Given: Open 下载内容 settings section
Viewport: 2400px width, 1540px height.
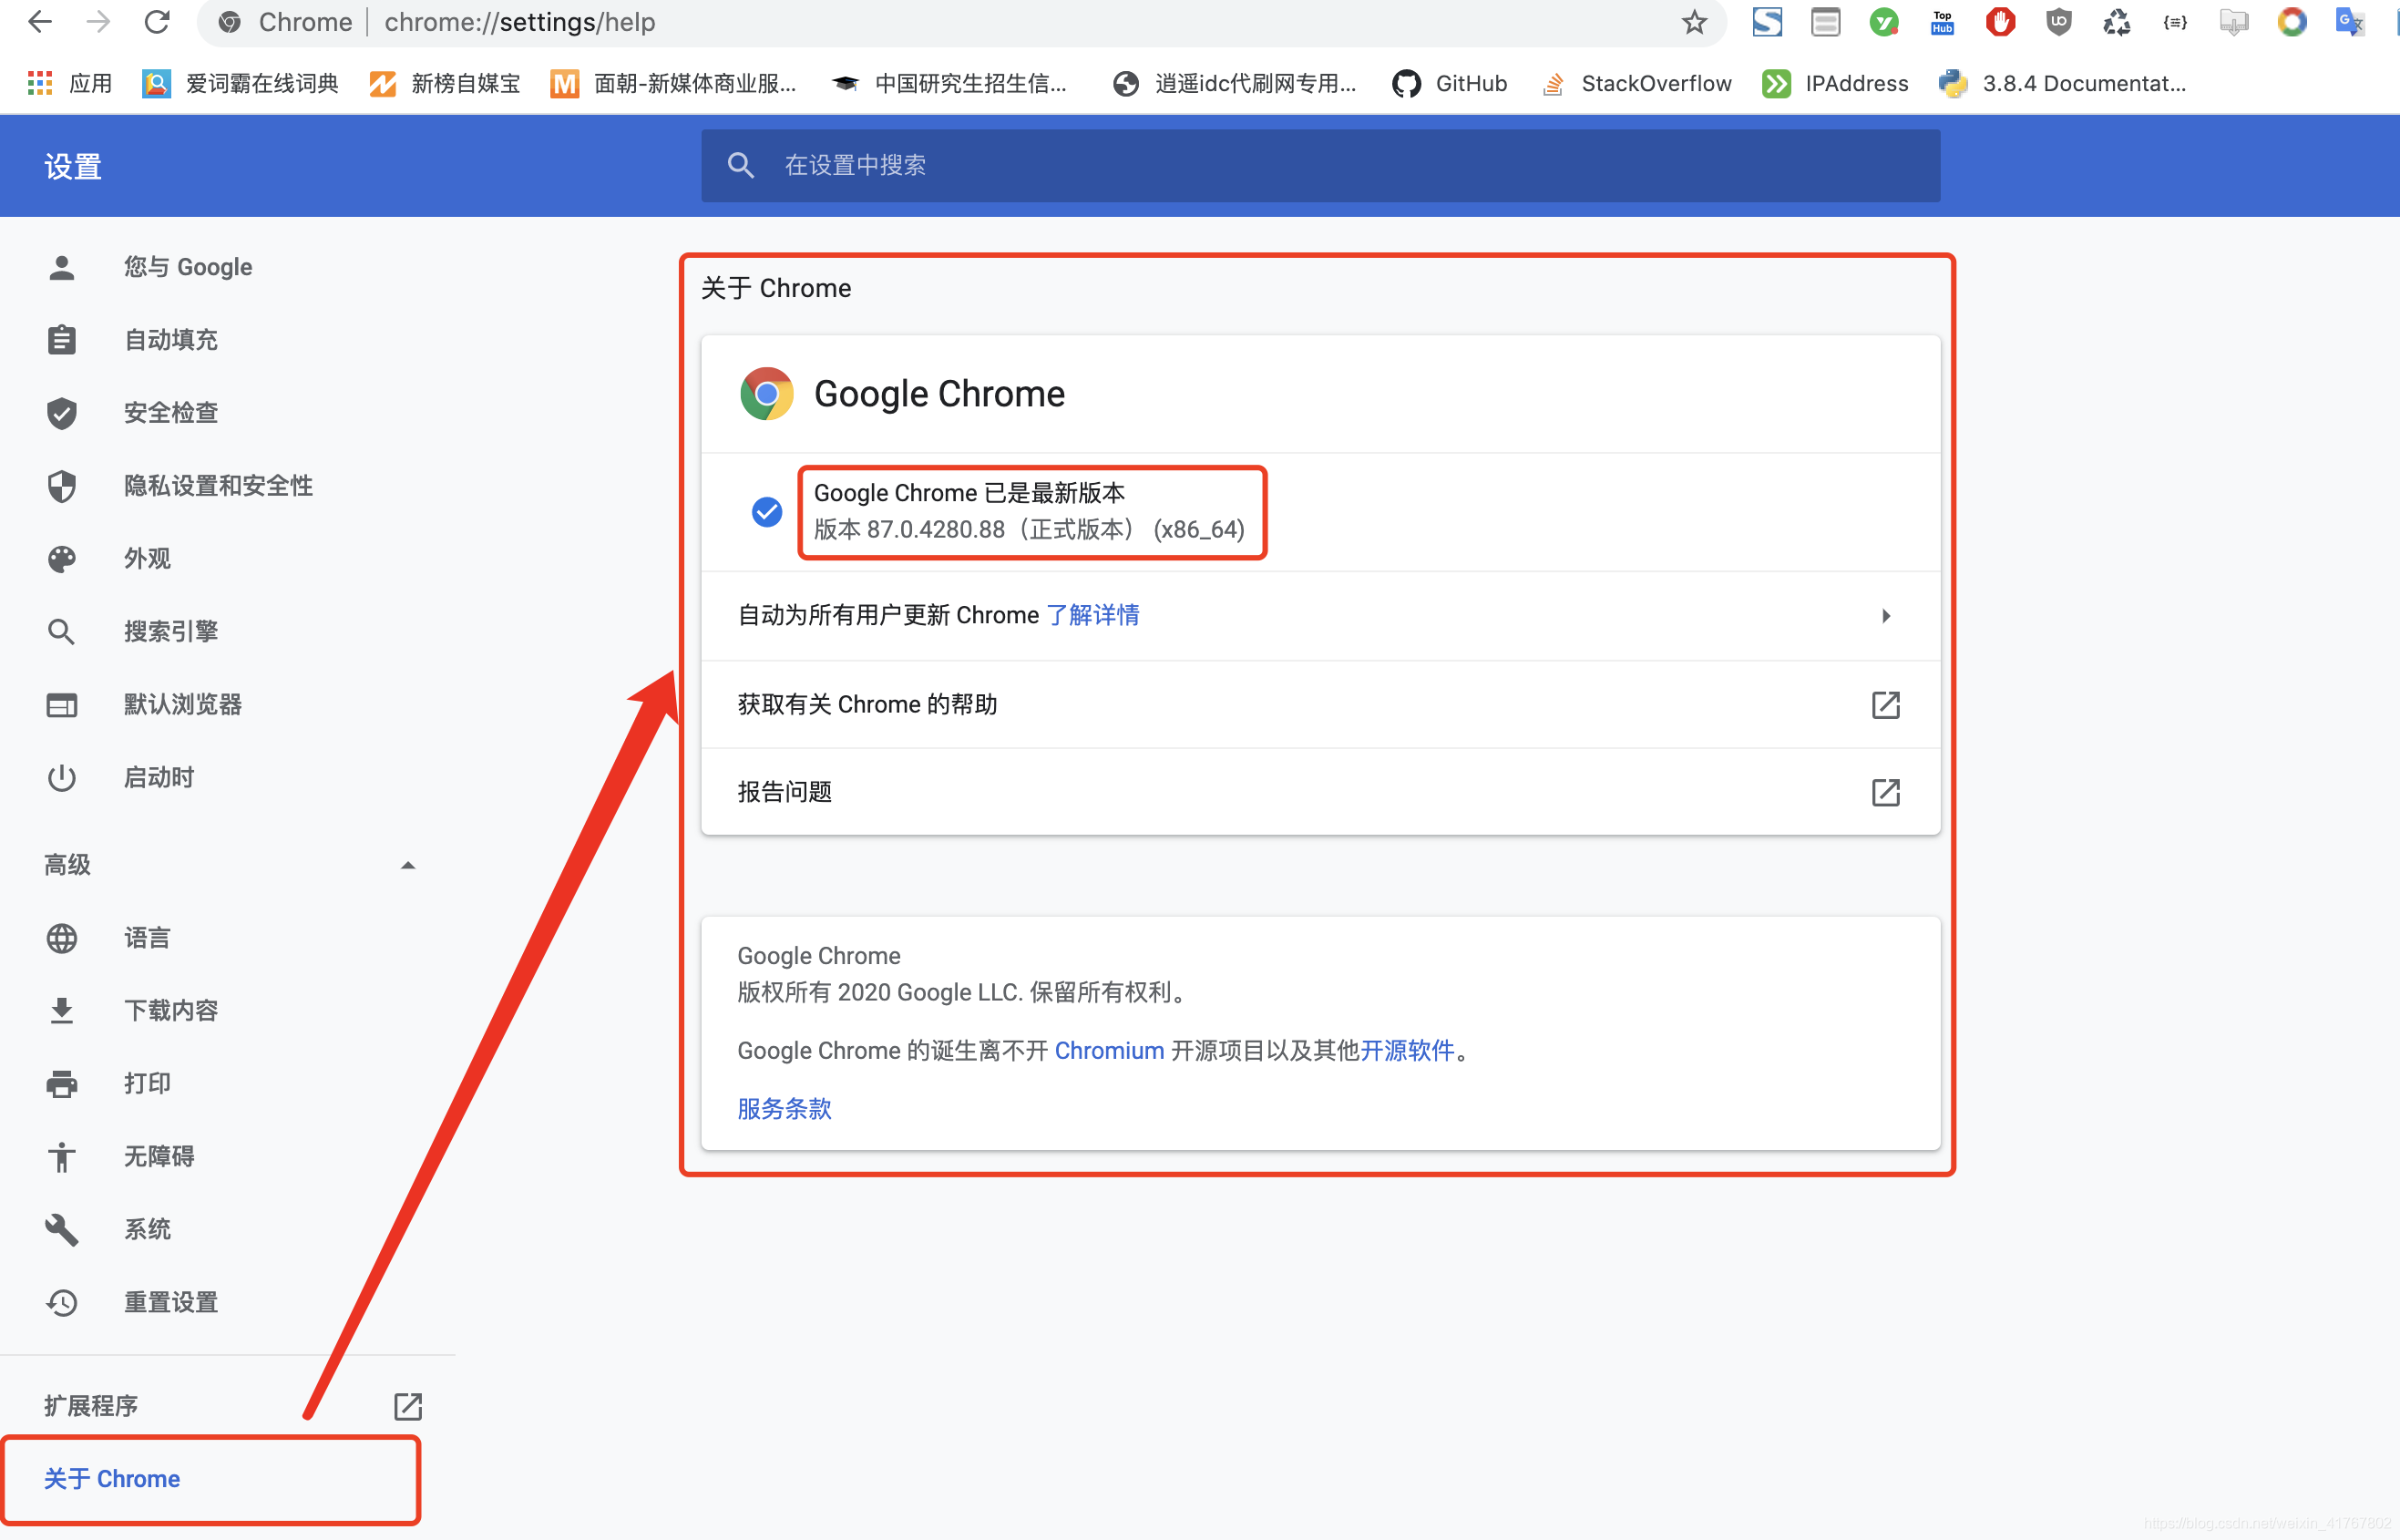Looking at the screenshot, I should pyautogui.click(x=170, y=1010).
